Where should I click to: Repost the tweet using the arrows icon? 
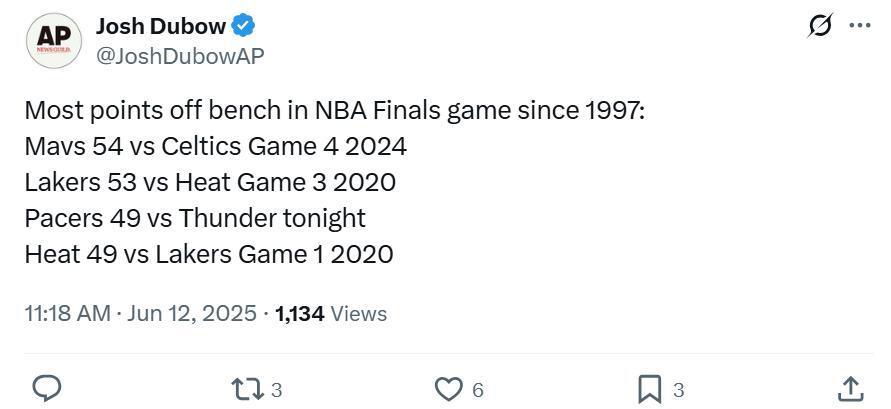246,388
